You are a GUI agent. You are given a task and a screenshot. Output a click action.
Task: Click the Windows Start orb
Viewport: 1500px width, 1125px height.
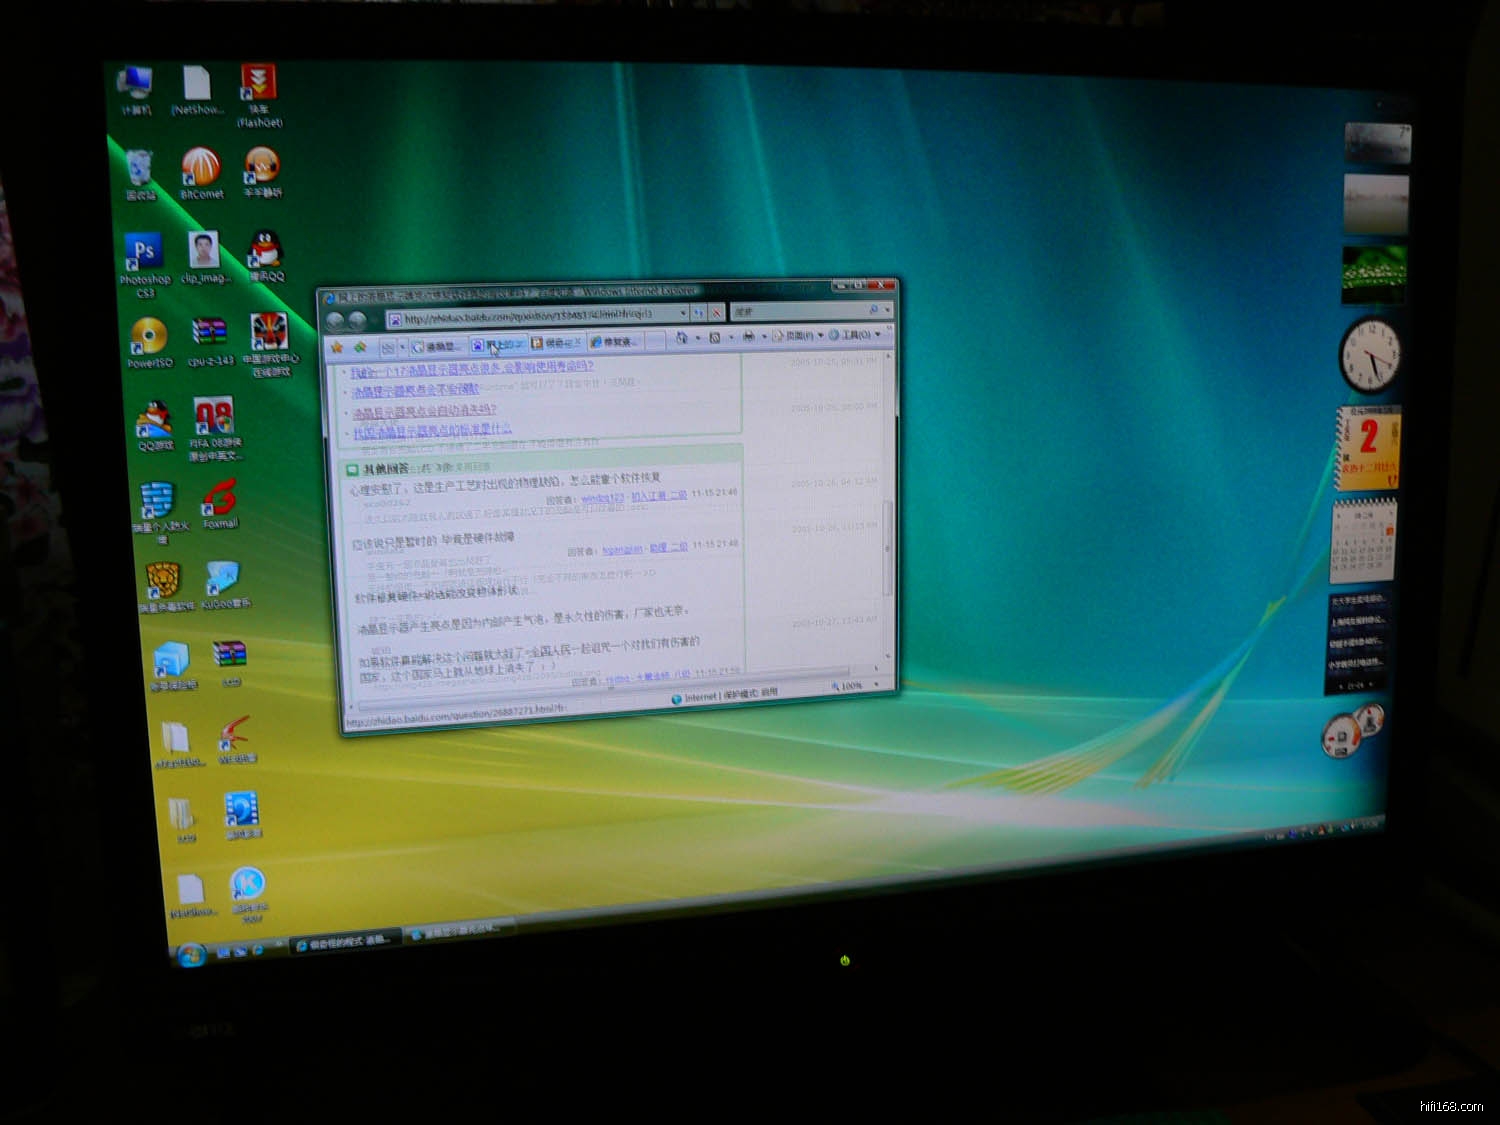click(191, 955)
